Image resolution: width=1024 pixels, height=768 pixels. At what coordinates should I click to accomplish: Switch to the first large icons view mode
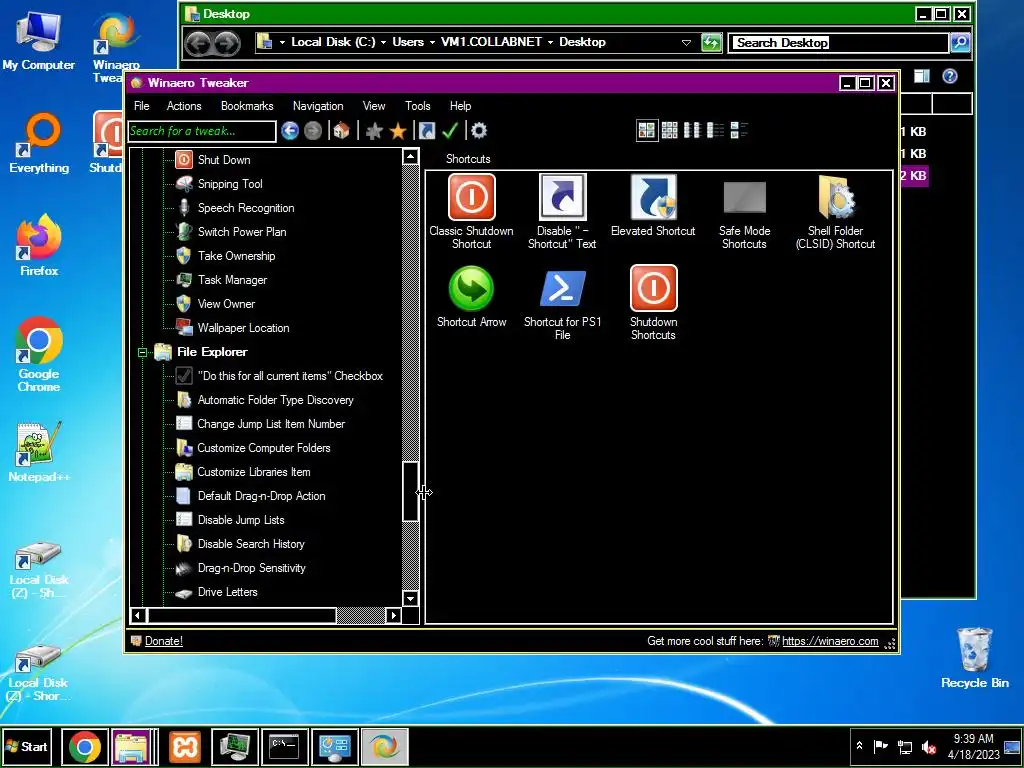tap(647, 130)
